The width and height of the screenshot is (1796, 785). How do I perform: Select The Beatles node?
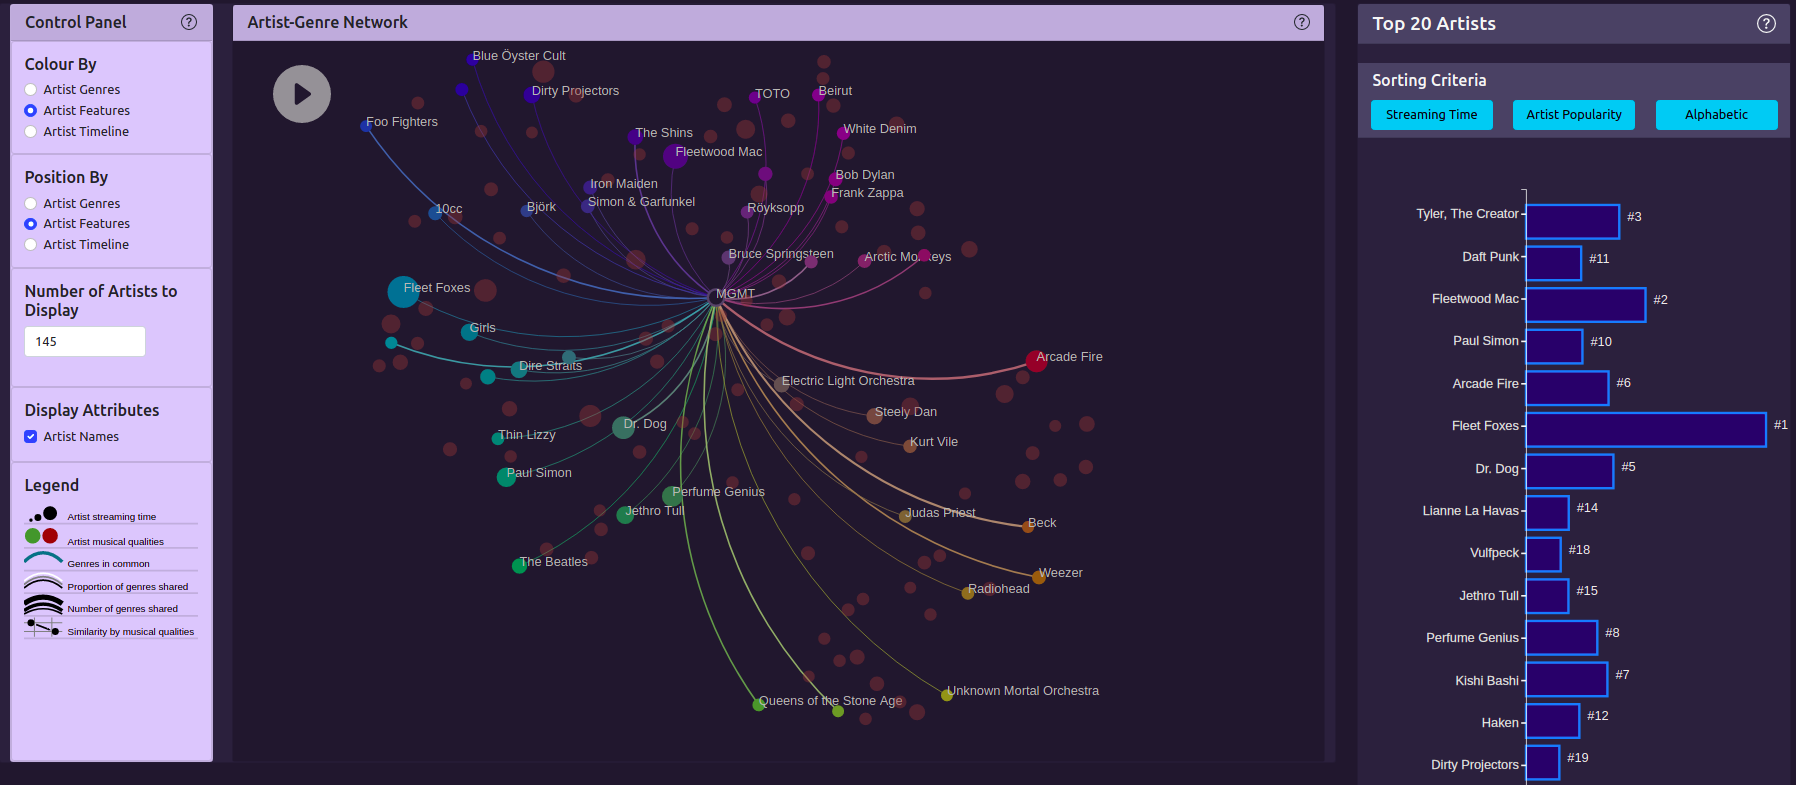pos(519,566)
